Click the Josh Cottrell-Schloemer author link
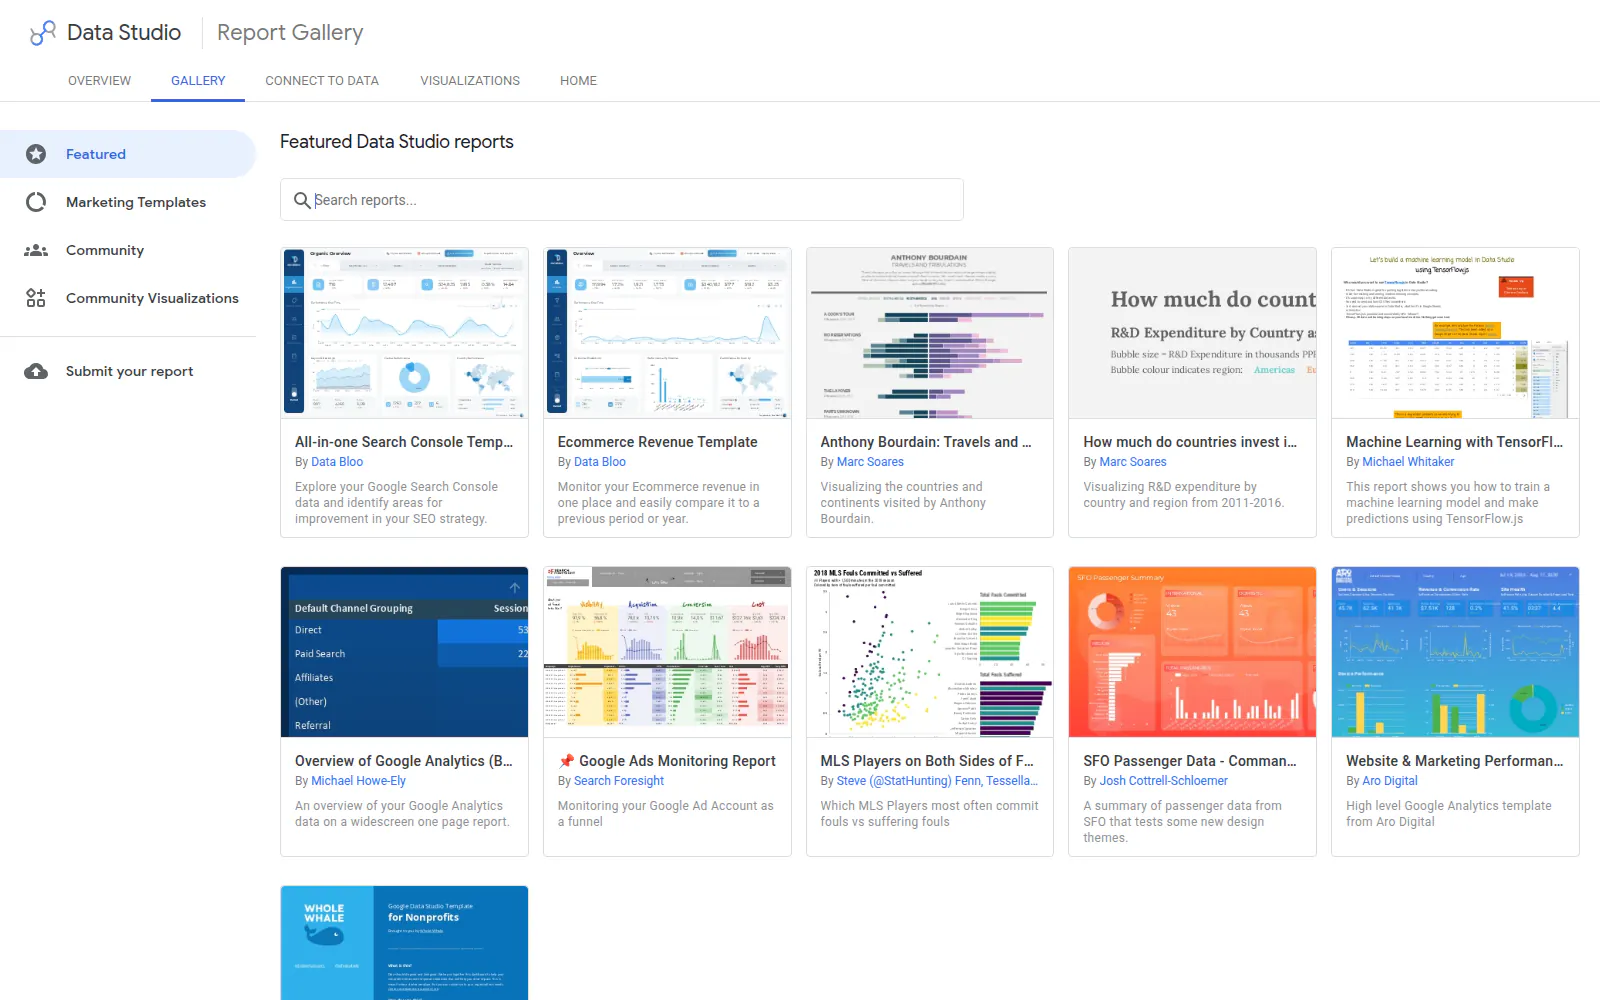The image size is (1600, 1000). pos(1163,781)
